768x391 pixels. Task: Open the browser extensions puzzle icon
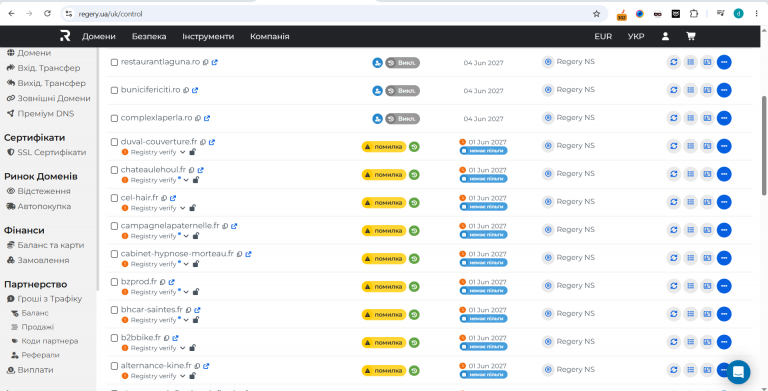694,14
